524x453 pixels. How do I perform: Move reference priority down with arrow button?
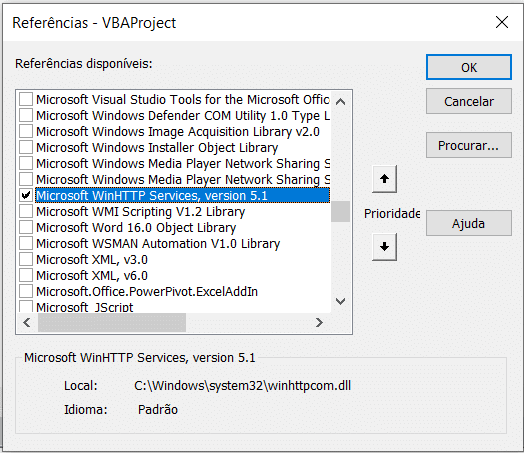[384, 247]
